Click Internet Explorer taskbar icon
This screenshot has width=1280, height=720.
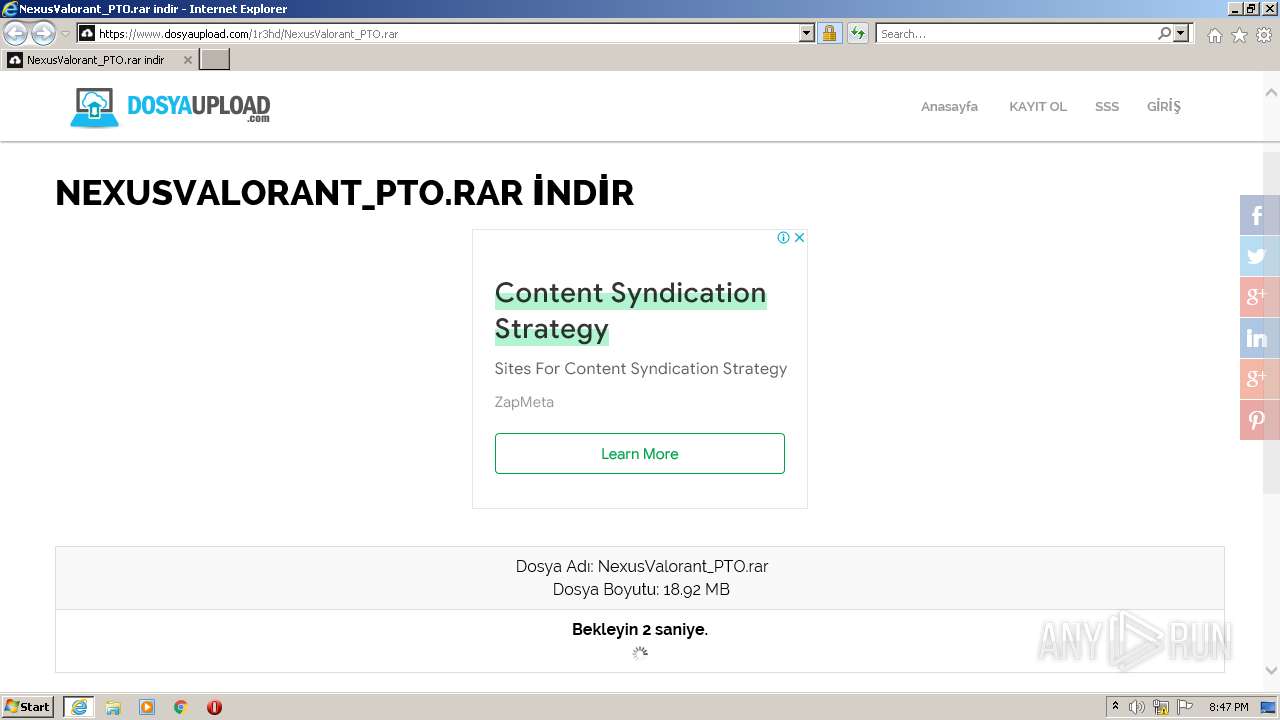point(79,707)
